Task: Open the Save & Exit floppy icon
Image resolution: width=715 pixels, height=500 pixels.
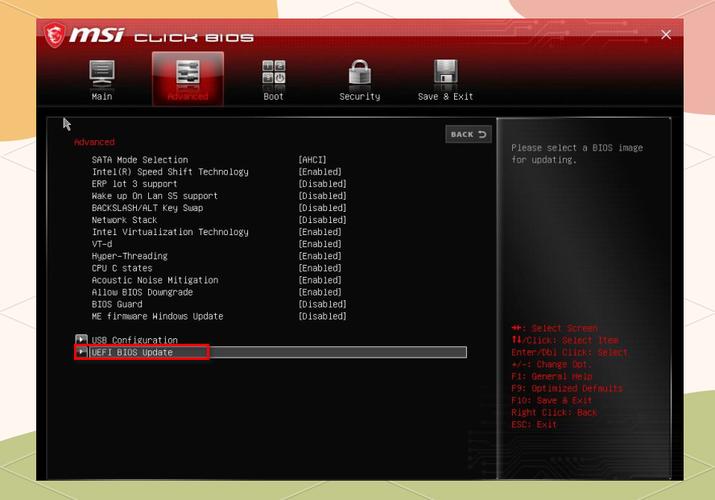Action: click(446, 72)
